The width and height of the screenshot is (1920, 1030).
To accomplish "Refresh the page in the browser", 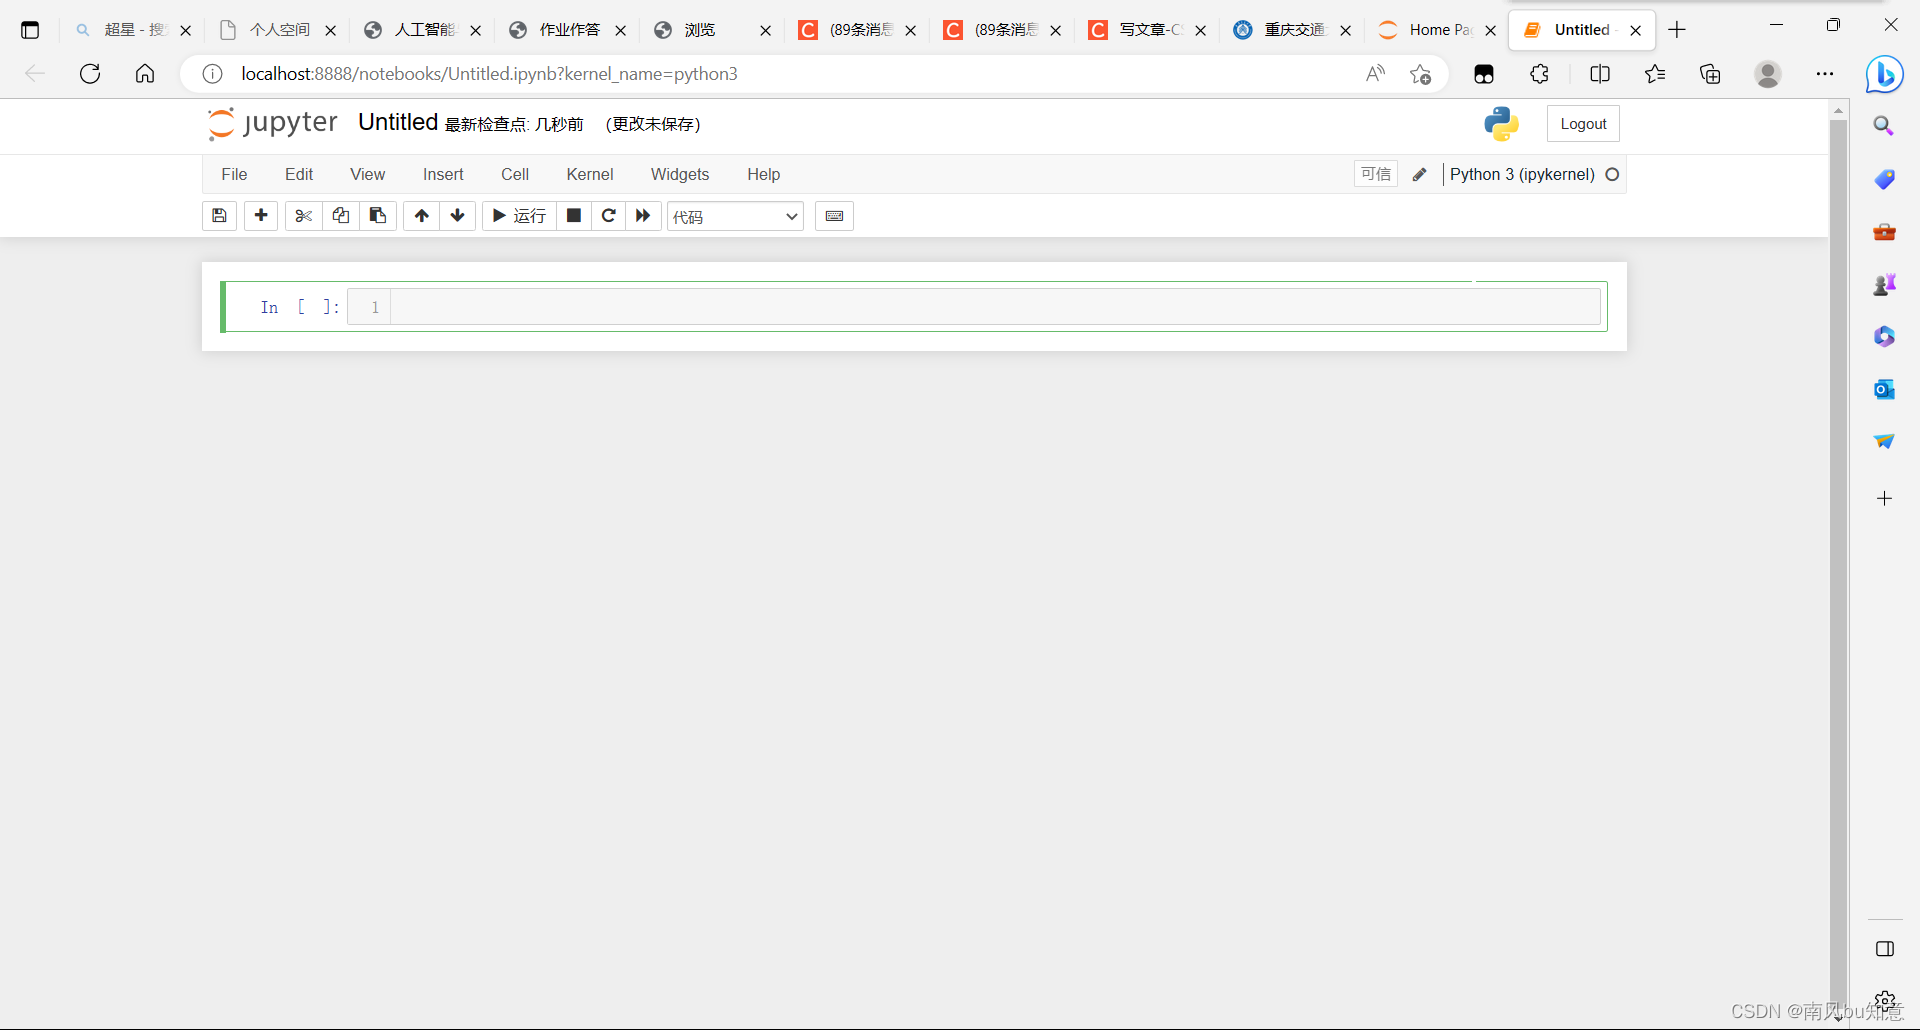I will click(90, 74).
